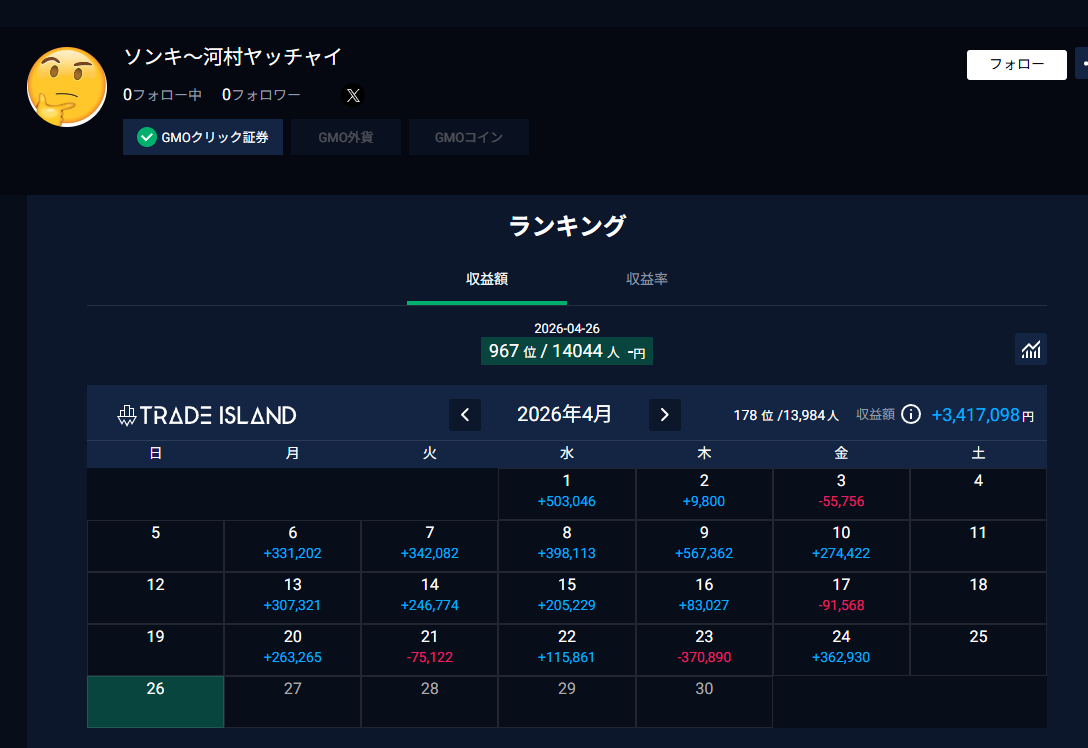1088x748 pixels.
Task: Switch to the 収益額 tab
Action: (x=487, y=279)
